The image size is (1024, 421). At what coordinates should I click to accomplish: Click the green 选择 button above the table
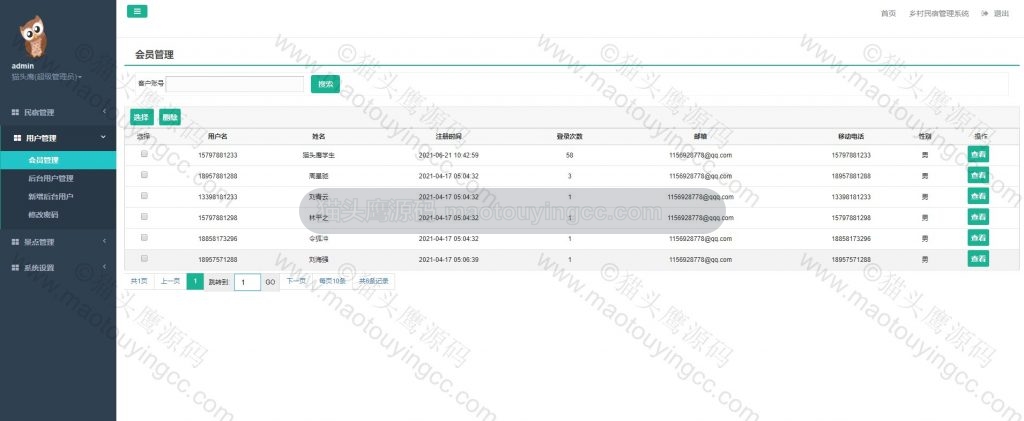tap(142, 117)
